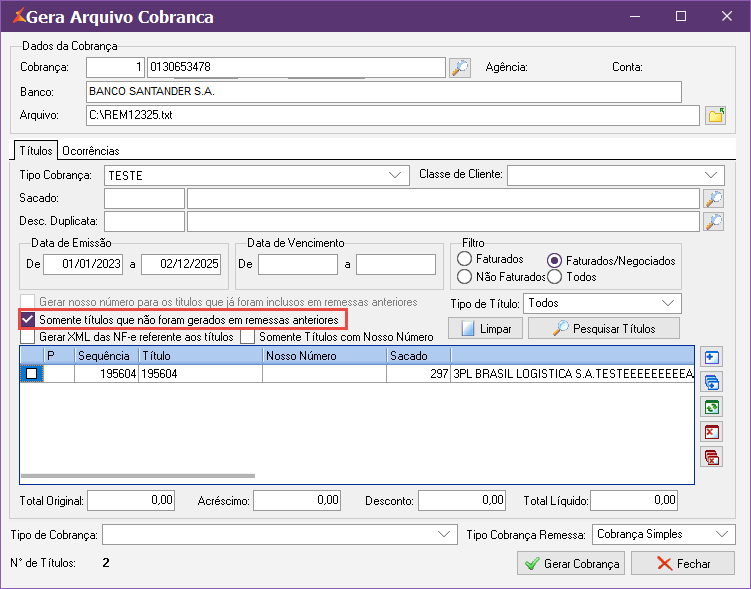Viewport: 751px width, 589px height.
Task: Click the Sacado column header
Action: pos(418,356)
